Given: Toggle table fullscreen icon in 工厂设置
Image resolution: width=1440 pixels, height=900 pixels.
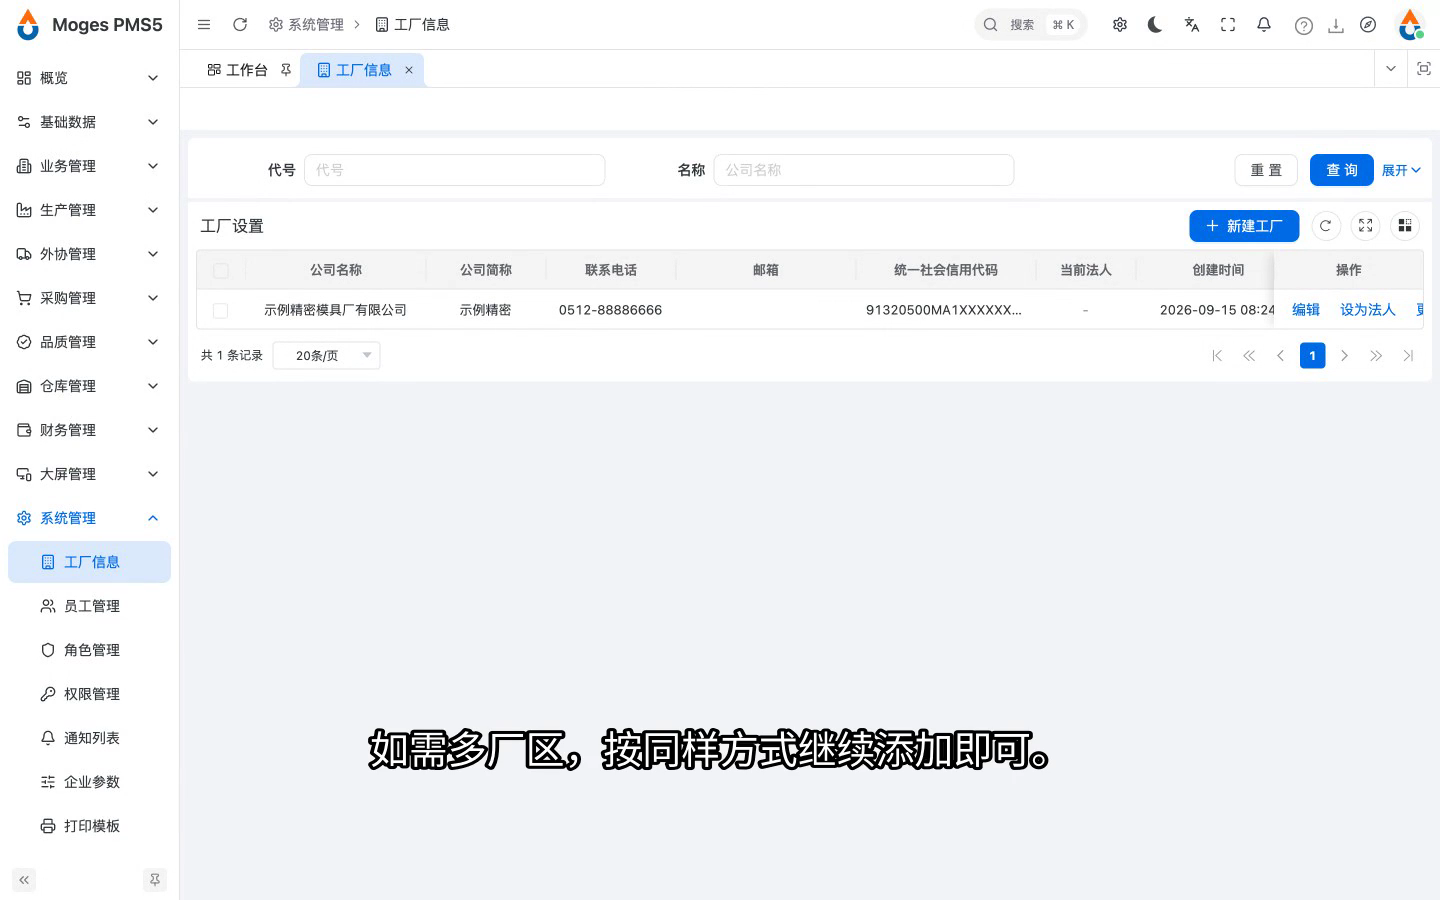Looking at the screenshot, I should (1365, 226).
